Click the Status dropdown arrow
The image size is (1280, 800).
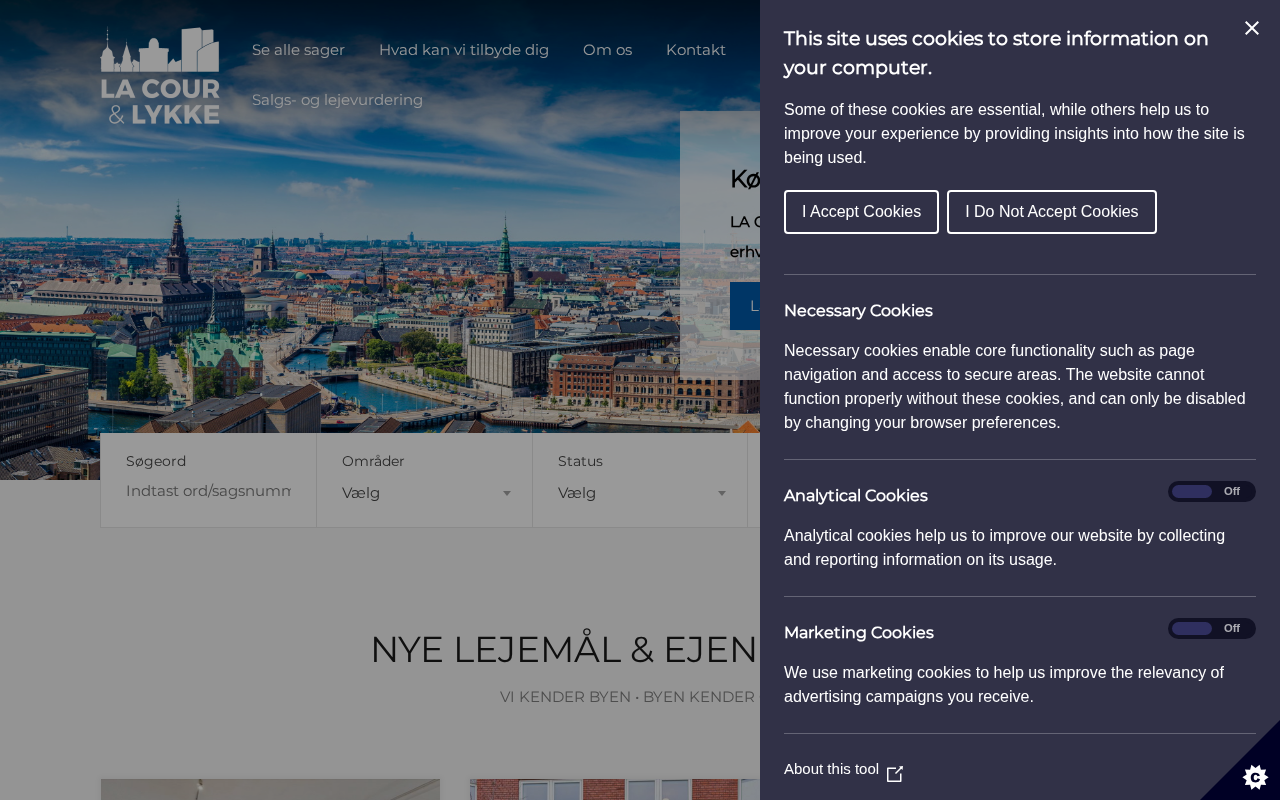click(722, 493)
